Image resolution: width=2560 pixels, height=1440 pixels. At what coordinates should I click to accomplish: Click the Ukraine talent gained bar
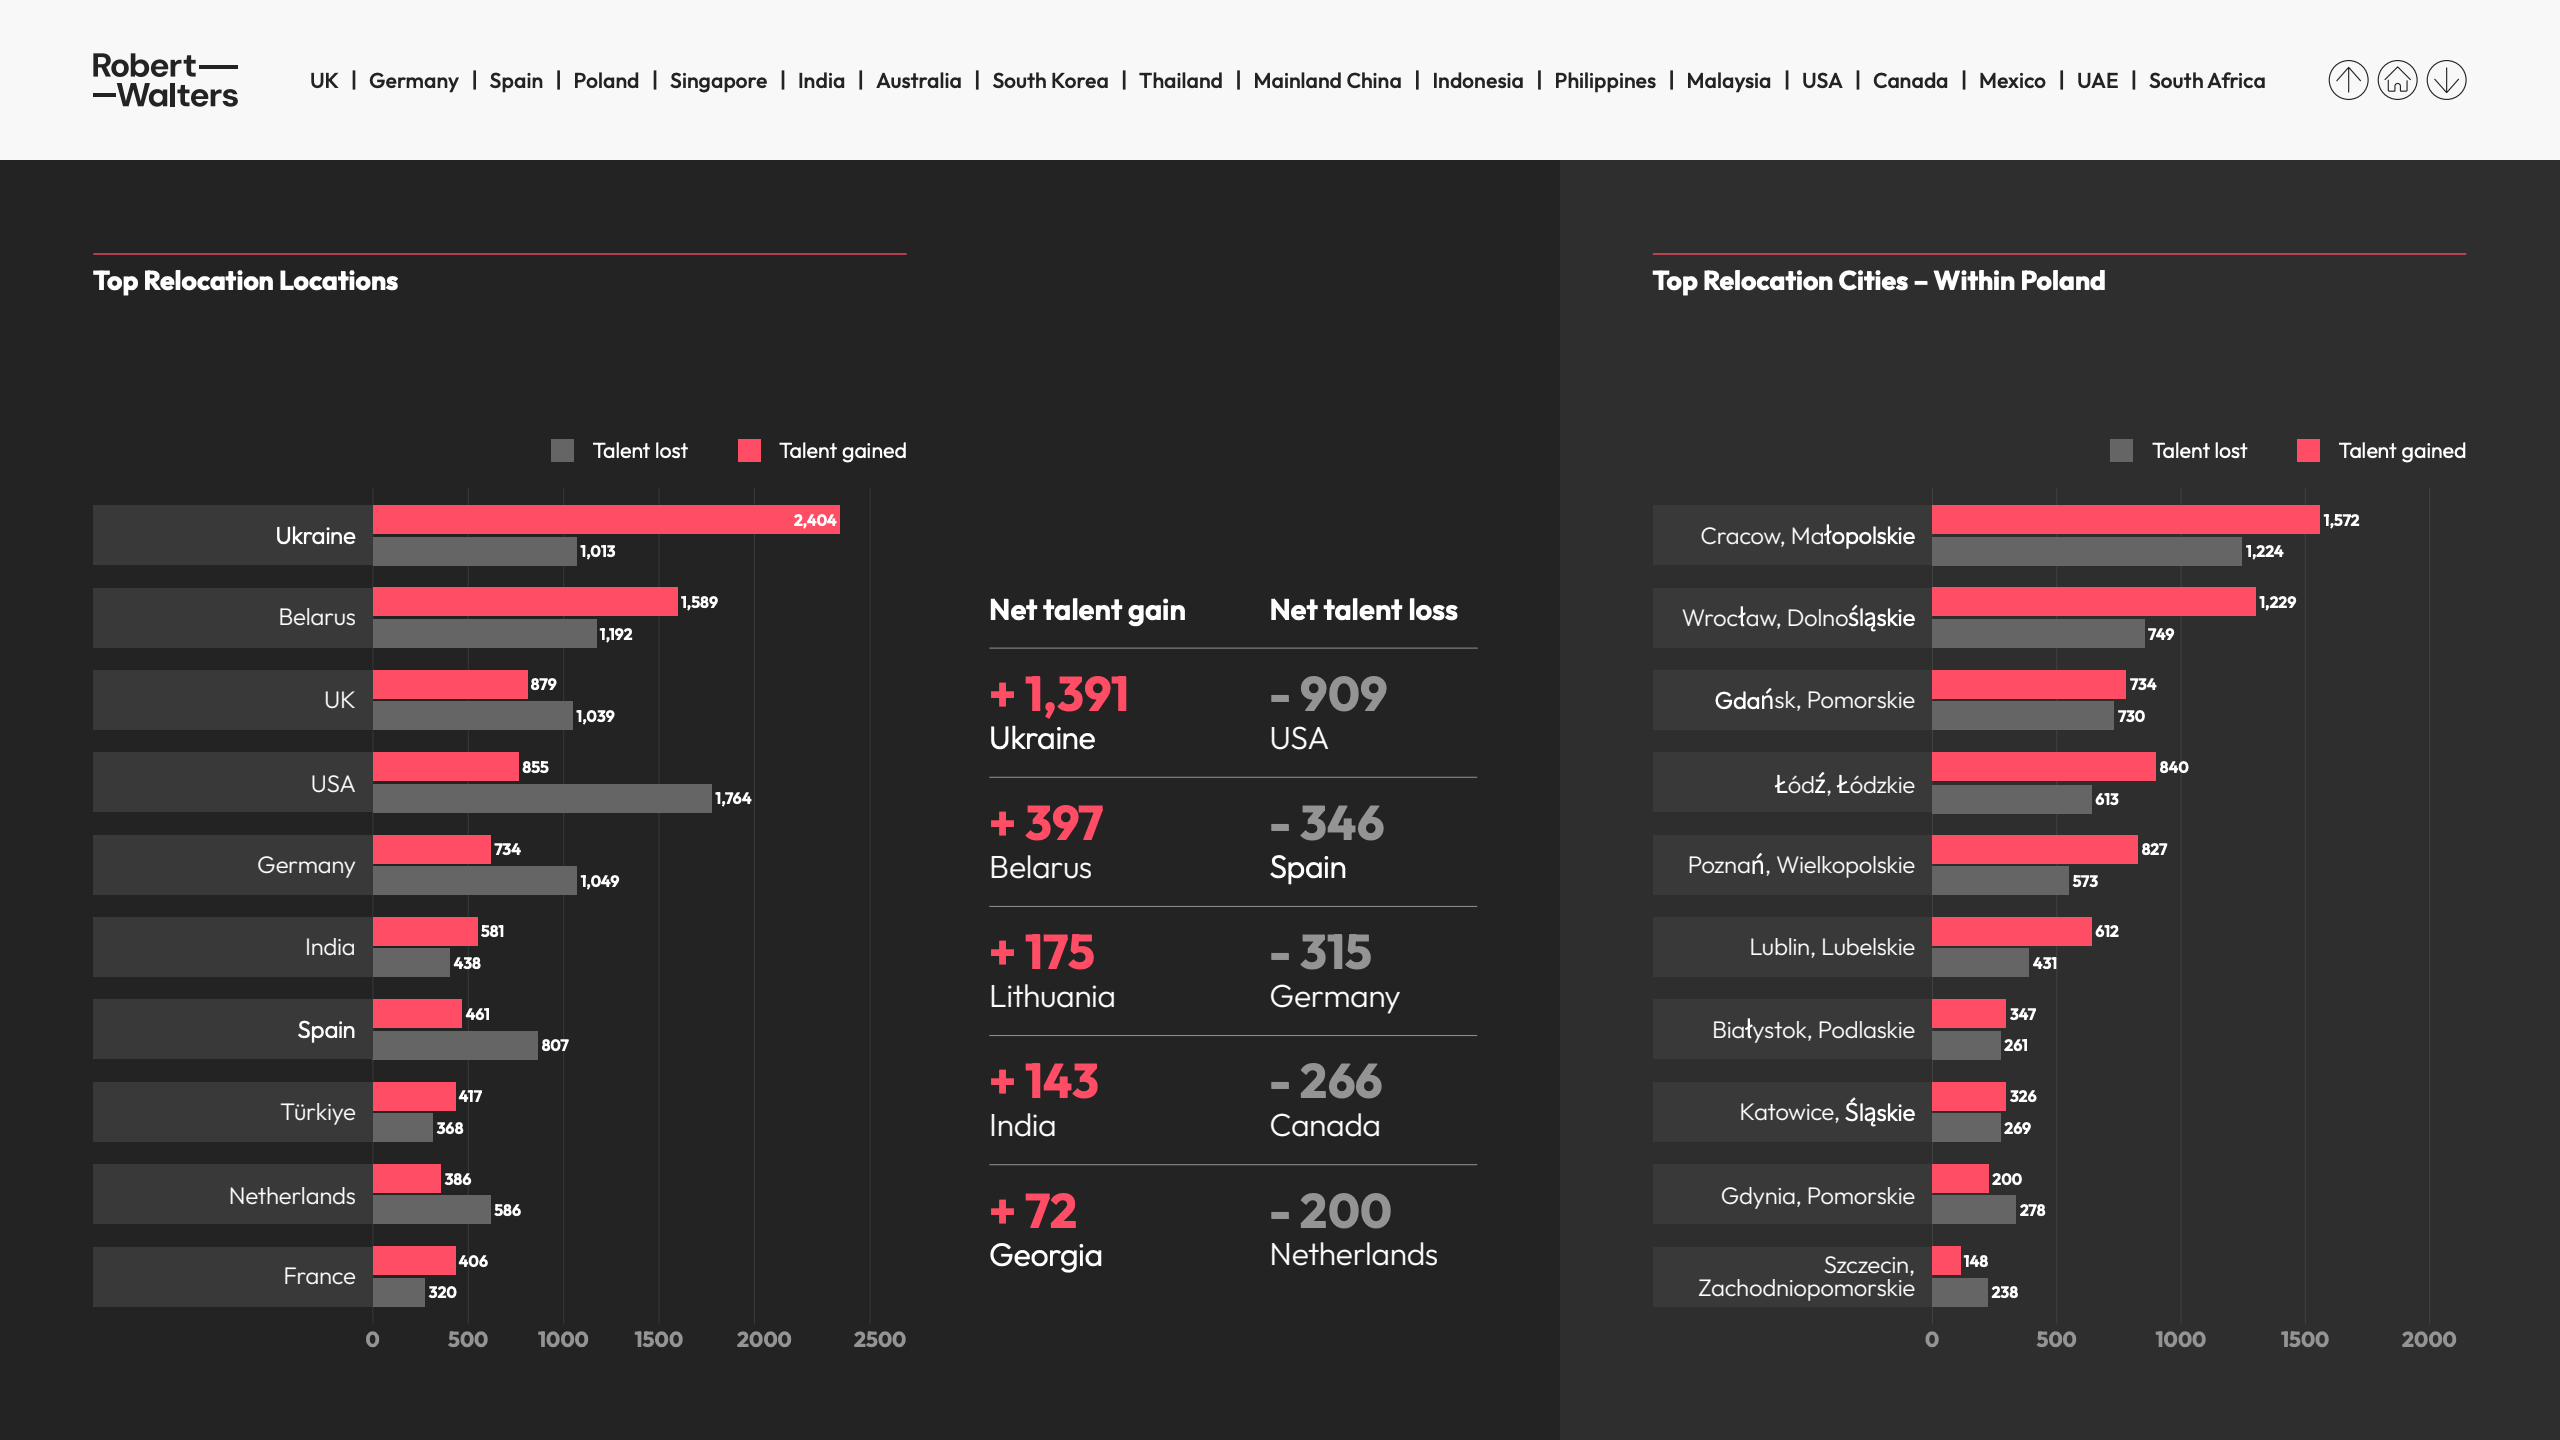tap(605, 520)
